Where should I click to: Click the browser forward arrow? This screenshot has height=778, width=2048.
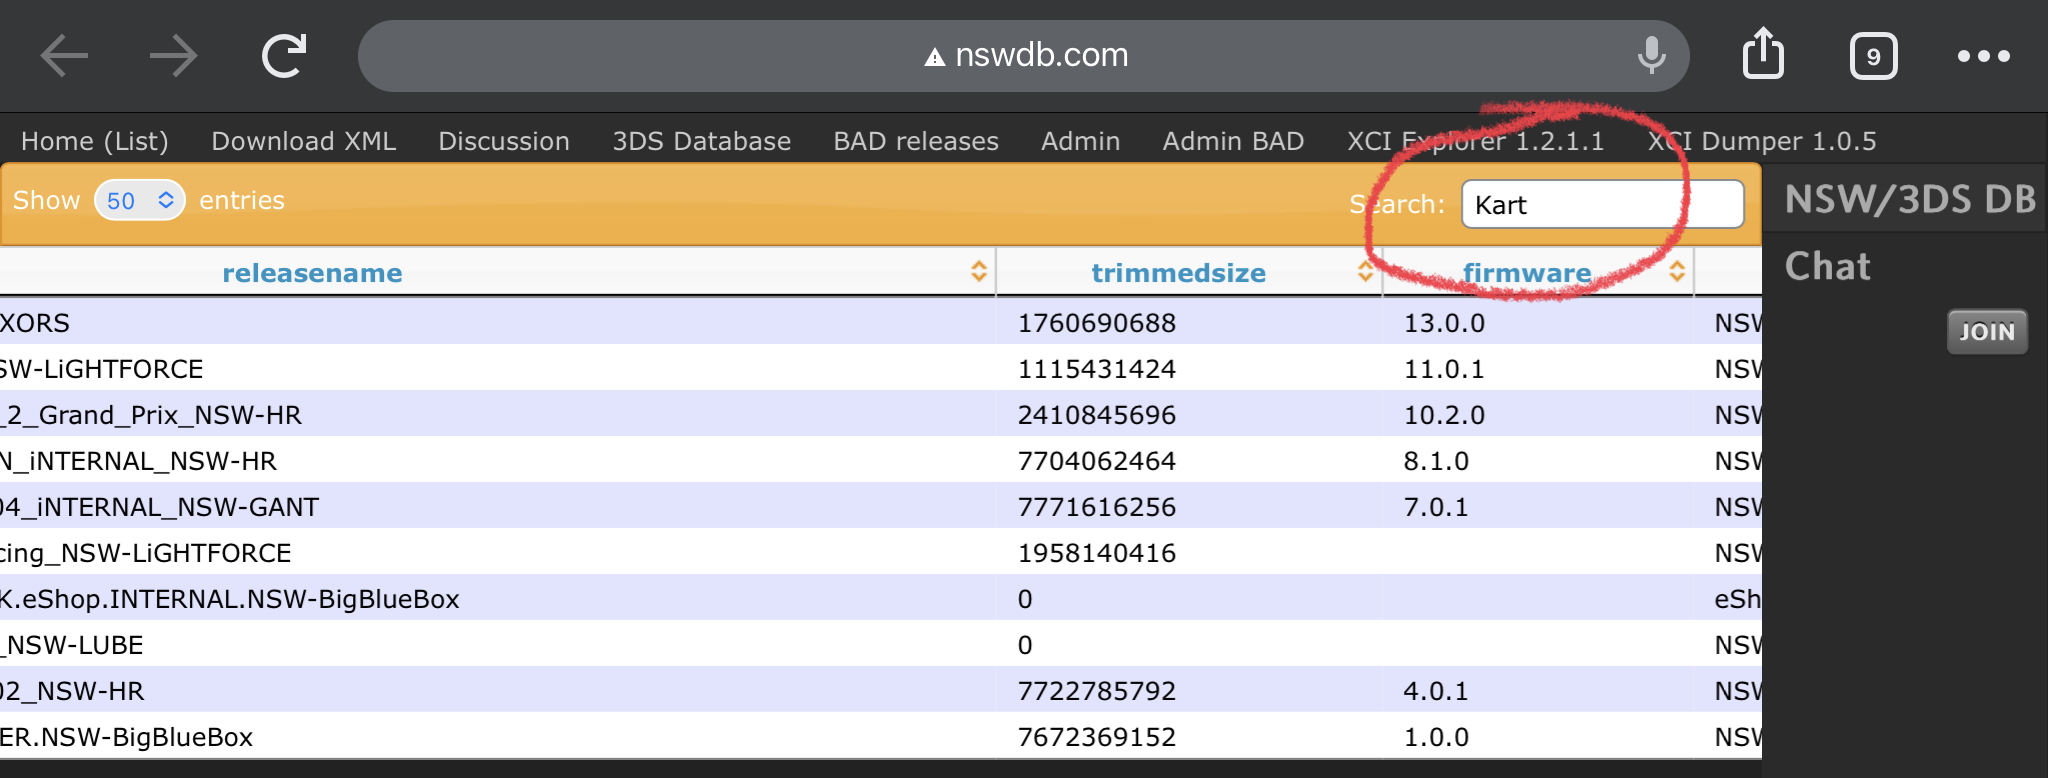(x=174, y=56)
